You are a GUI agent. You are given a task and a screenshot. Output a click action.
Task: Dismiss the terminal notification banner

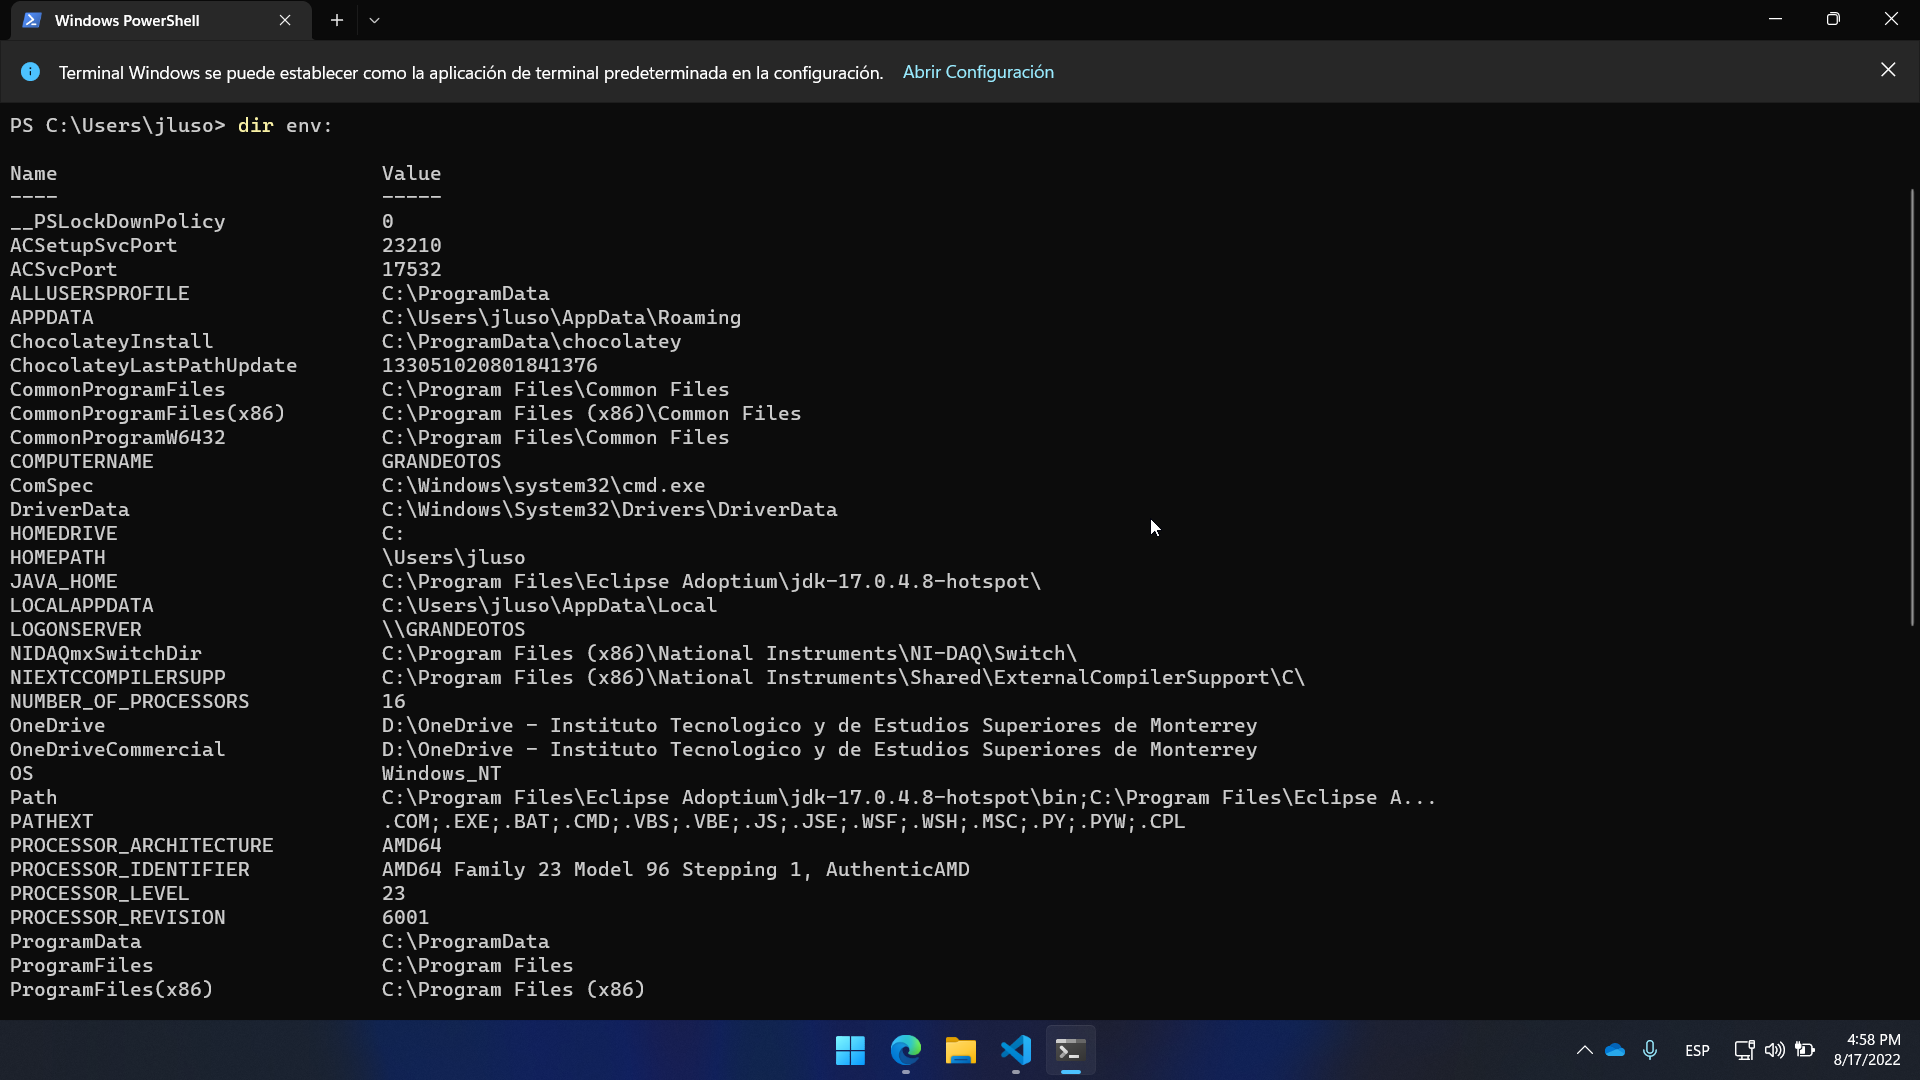1888,69
